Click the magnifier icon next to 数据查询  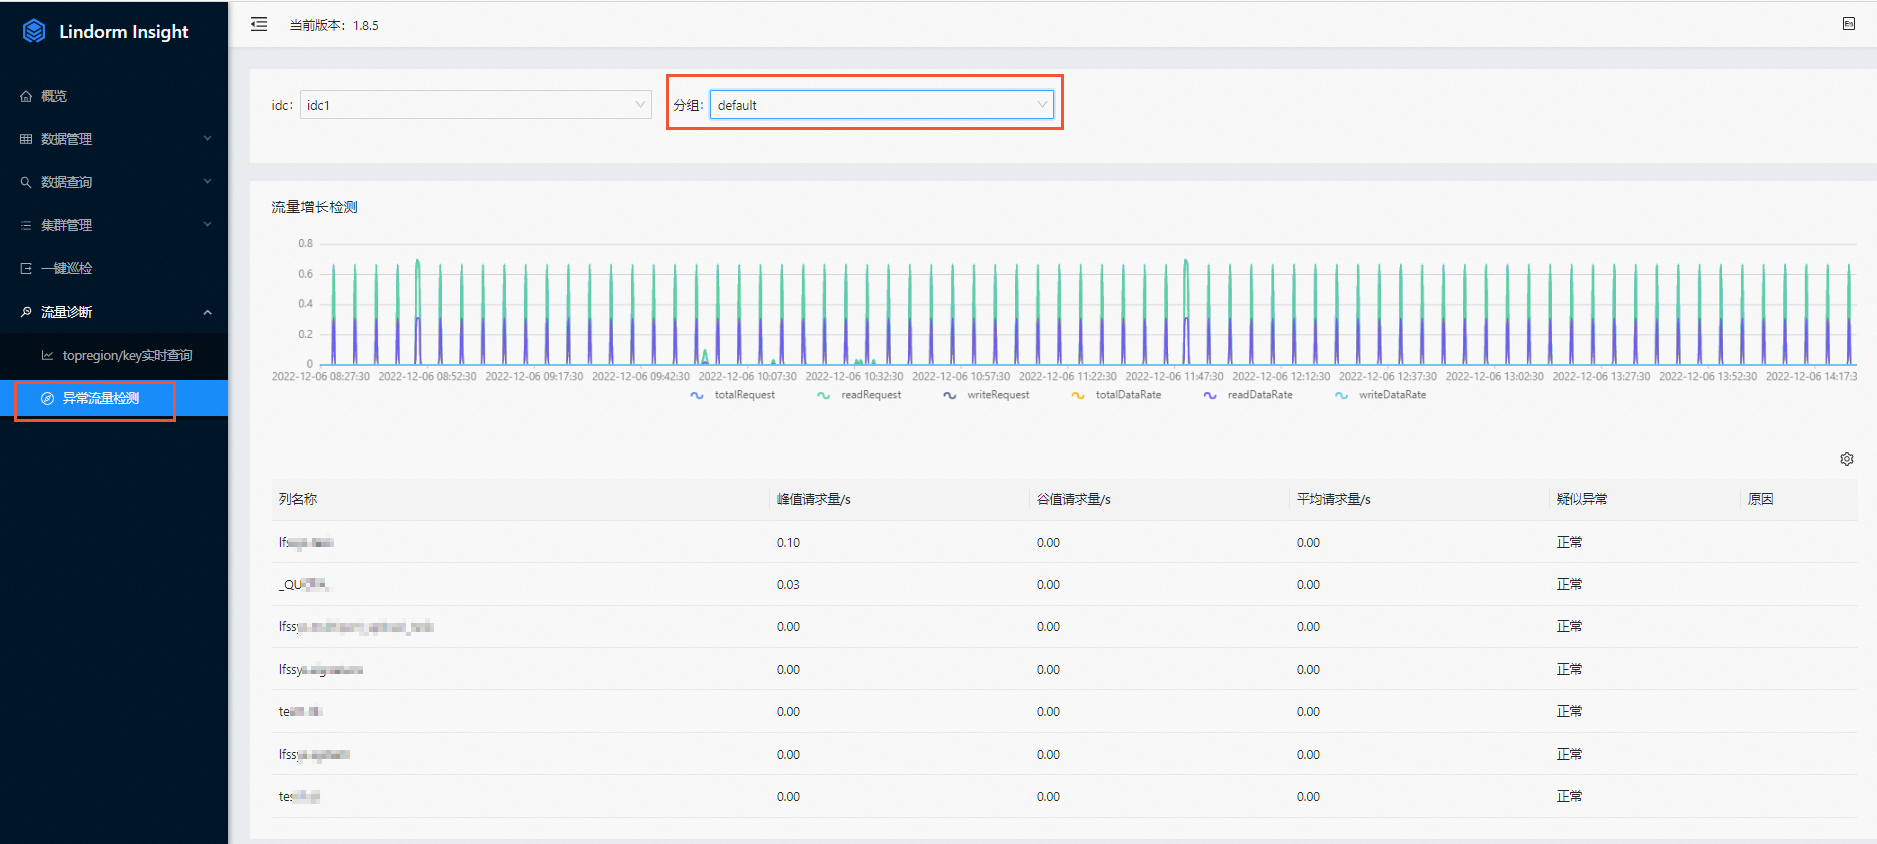tap(26, 182)
